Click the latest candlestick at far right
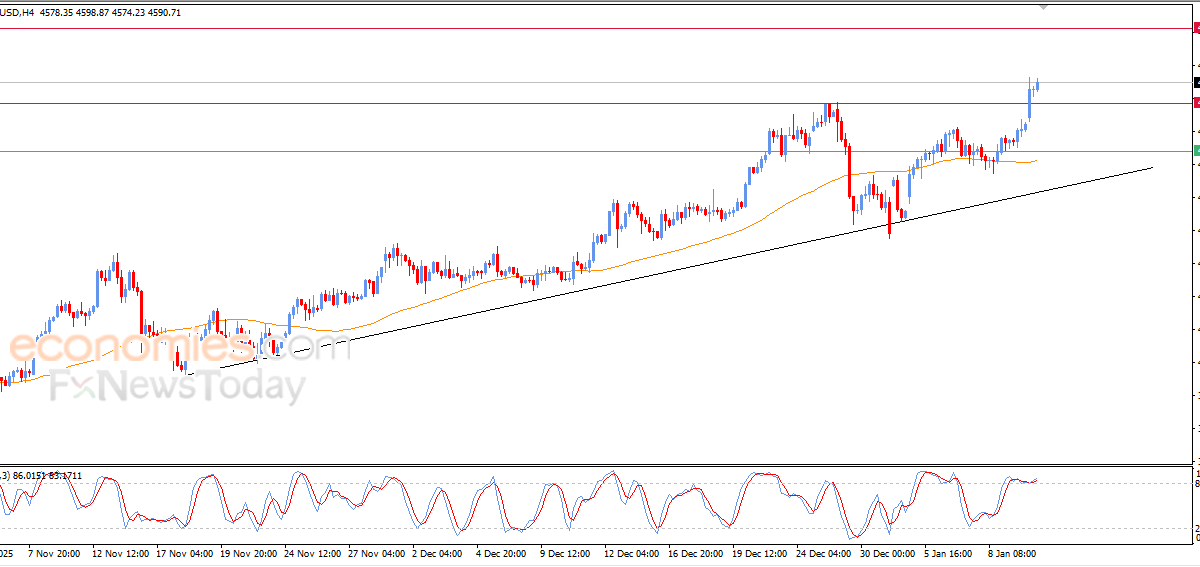This screenshot has width=1200, height=567. click(1037, 85)
